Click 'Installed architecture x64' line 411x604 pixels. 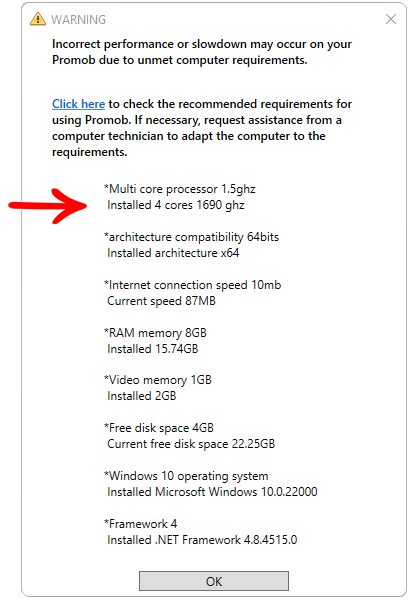pyautogui.click(x=173, y=253)
